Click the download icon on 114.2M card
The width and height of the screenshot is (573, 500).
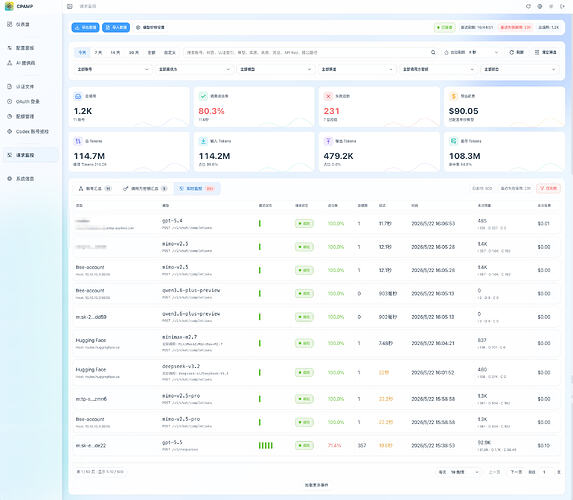203,141
